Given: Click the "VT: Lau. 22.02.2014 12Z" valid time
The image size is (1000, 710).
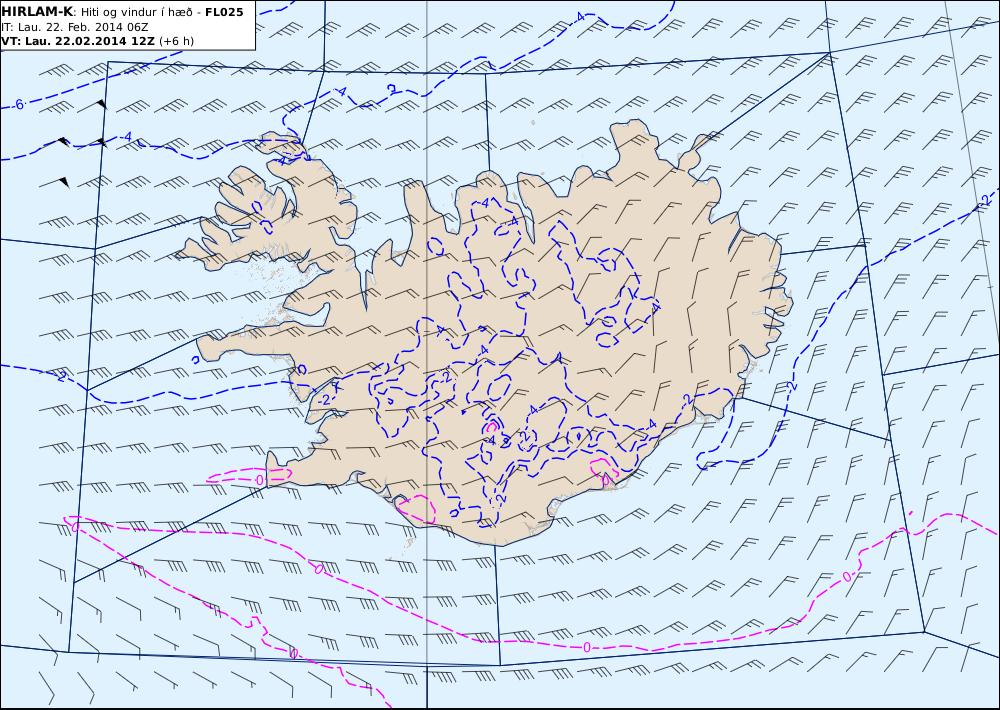Looking at the screenshot, I should point(78,41).
